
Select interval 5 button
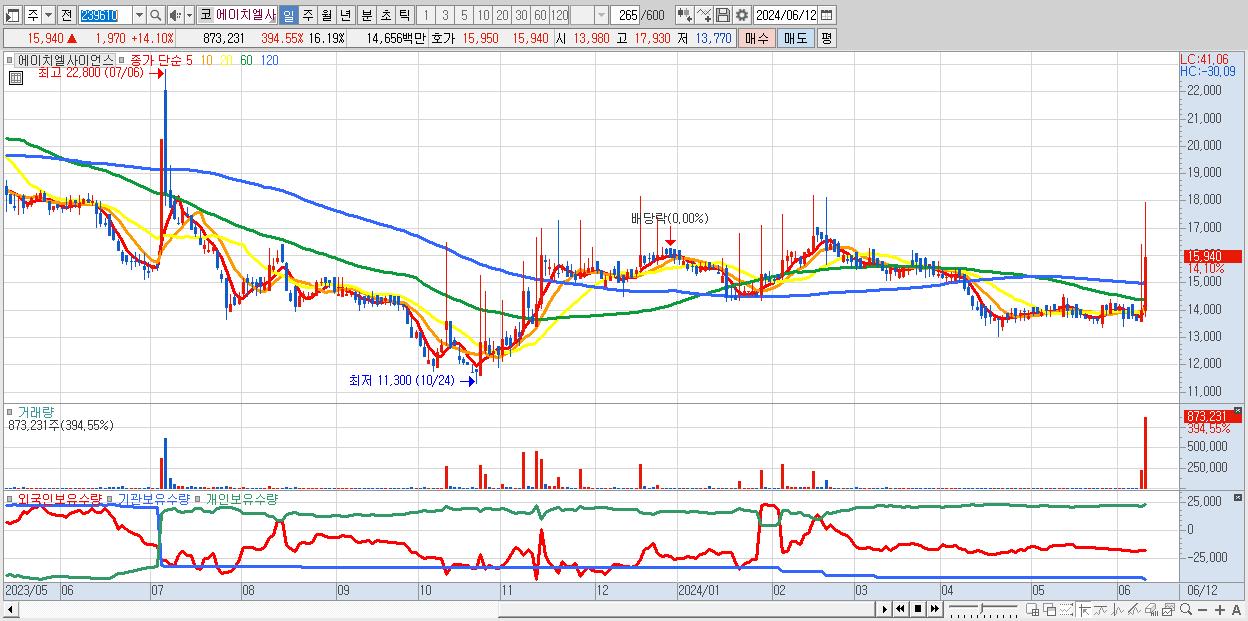tap(464, 15)
